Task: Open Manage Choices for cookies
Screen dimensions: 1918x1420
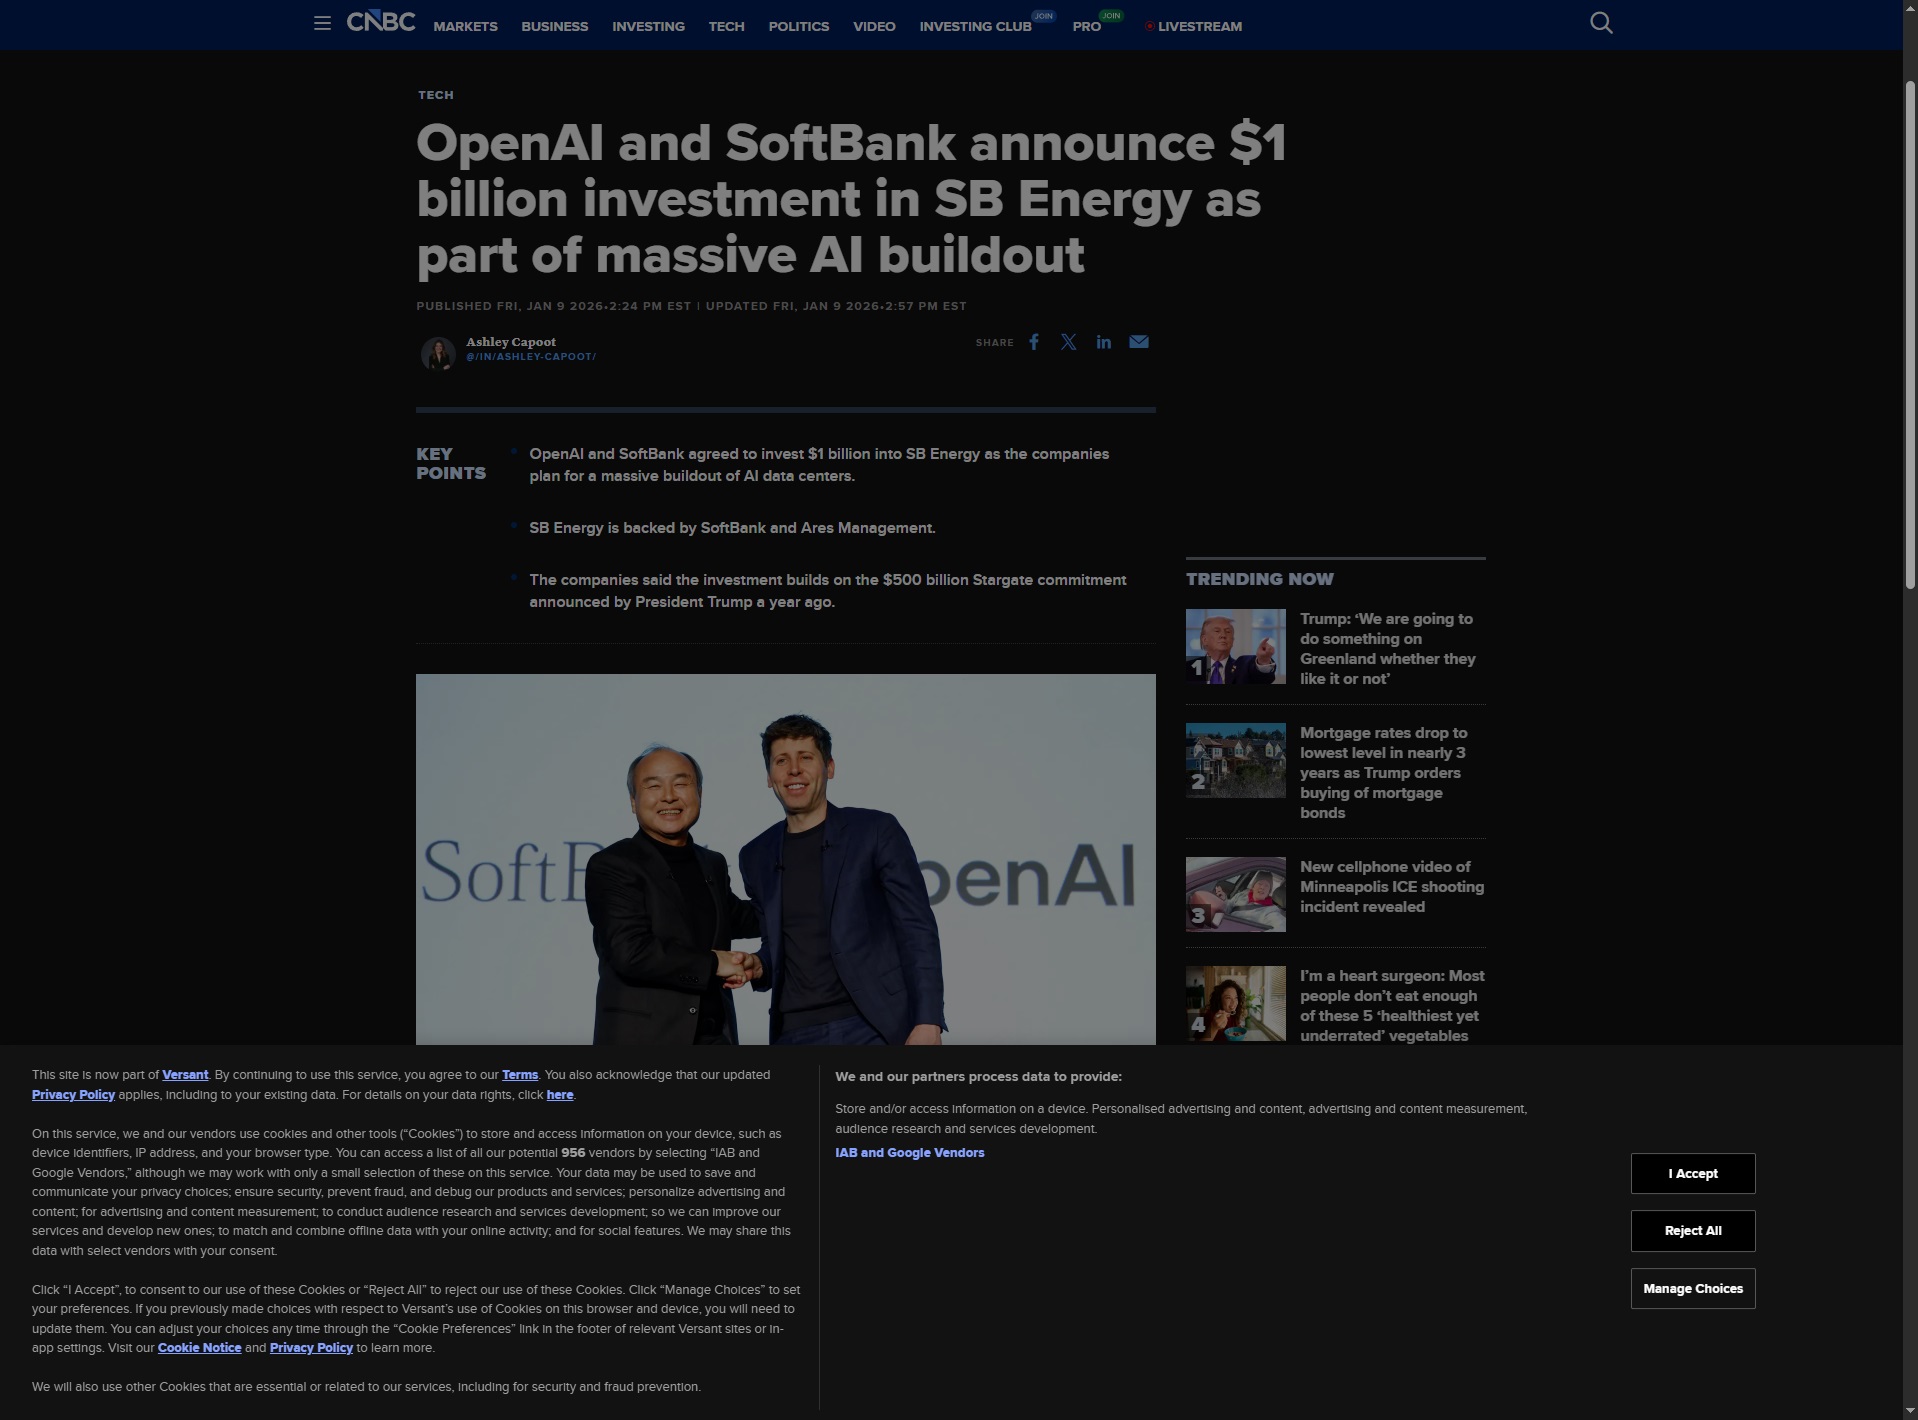Action: (x=1693, y=1289)
